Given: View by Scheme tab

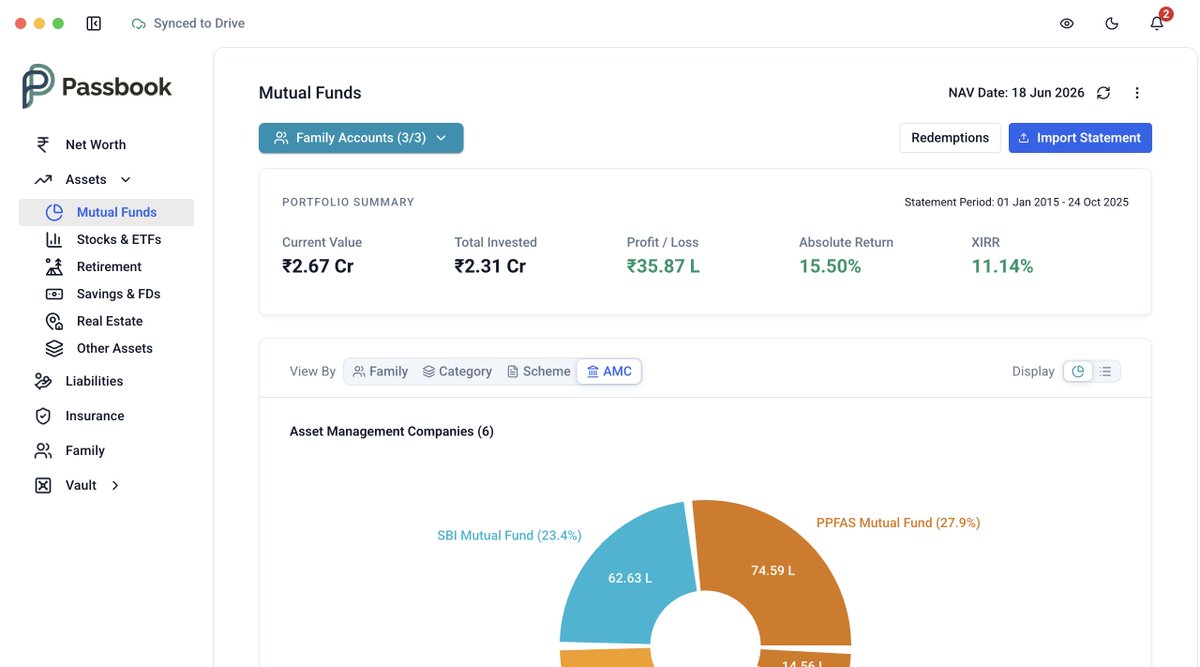Looking at the screenshot, I should (538, 371).
